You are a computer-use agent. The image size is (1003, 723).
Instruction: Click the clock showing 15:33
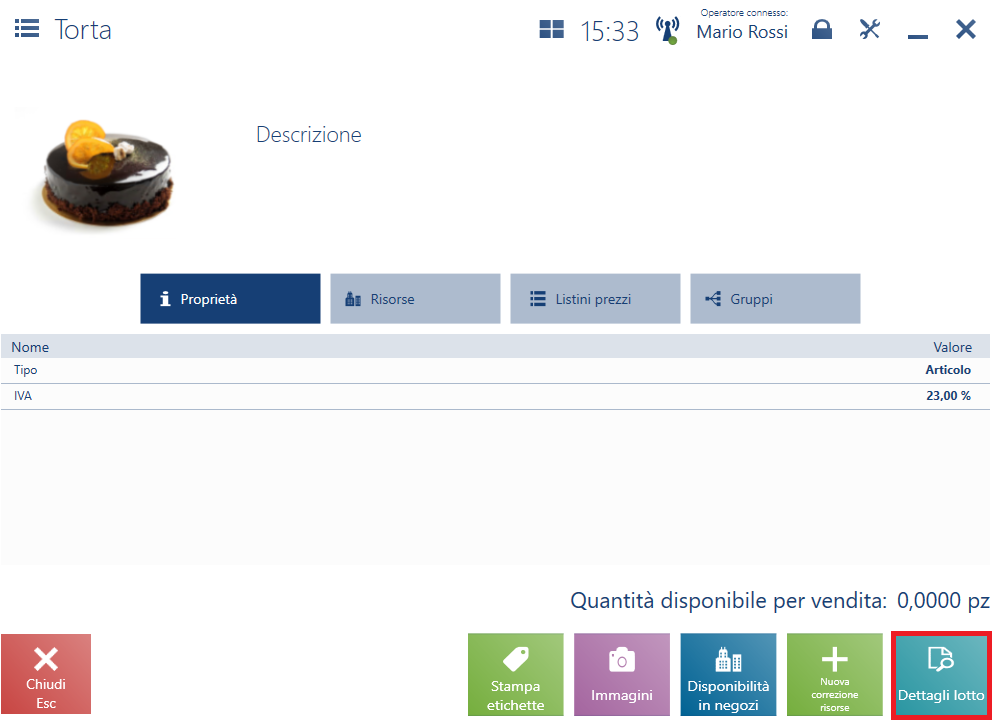click(x=609, y=31)
